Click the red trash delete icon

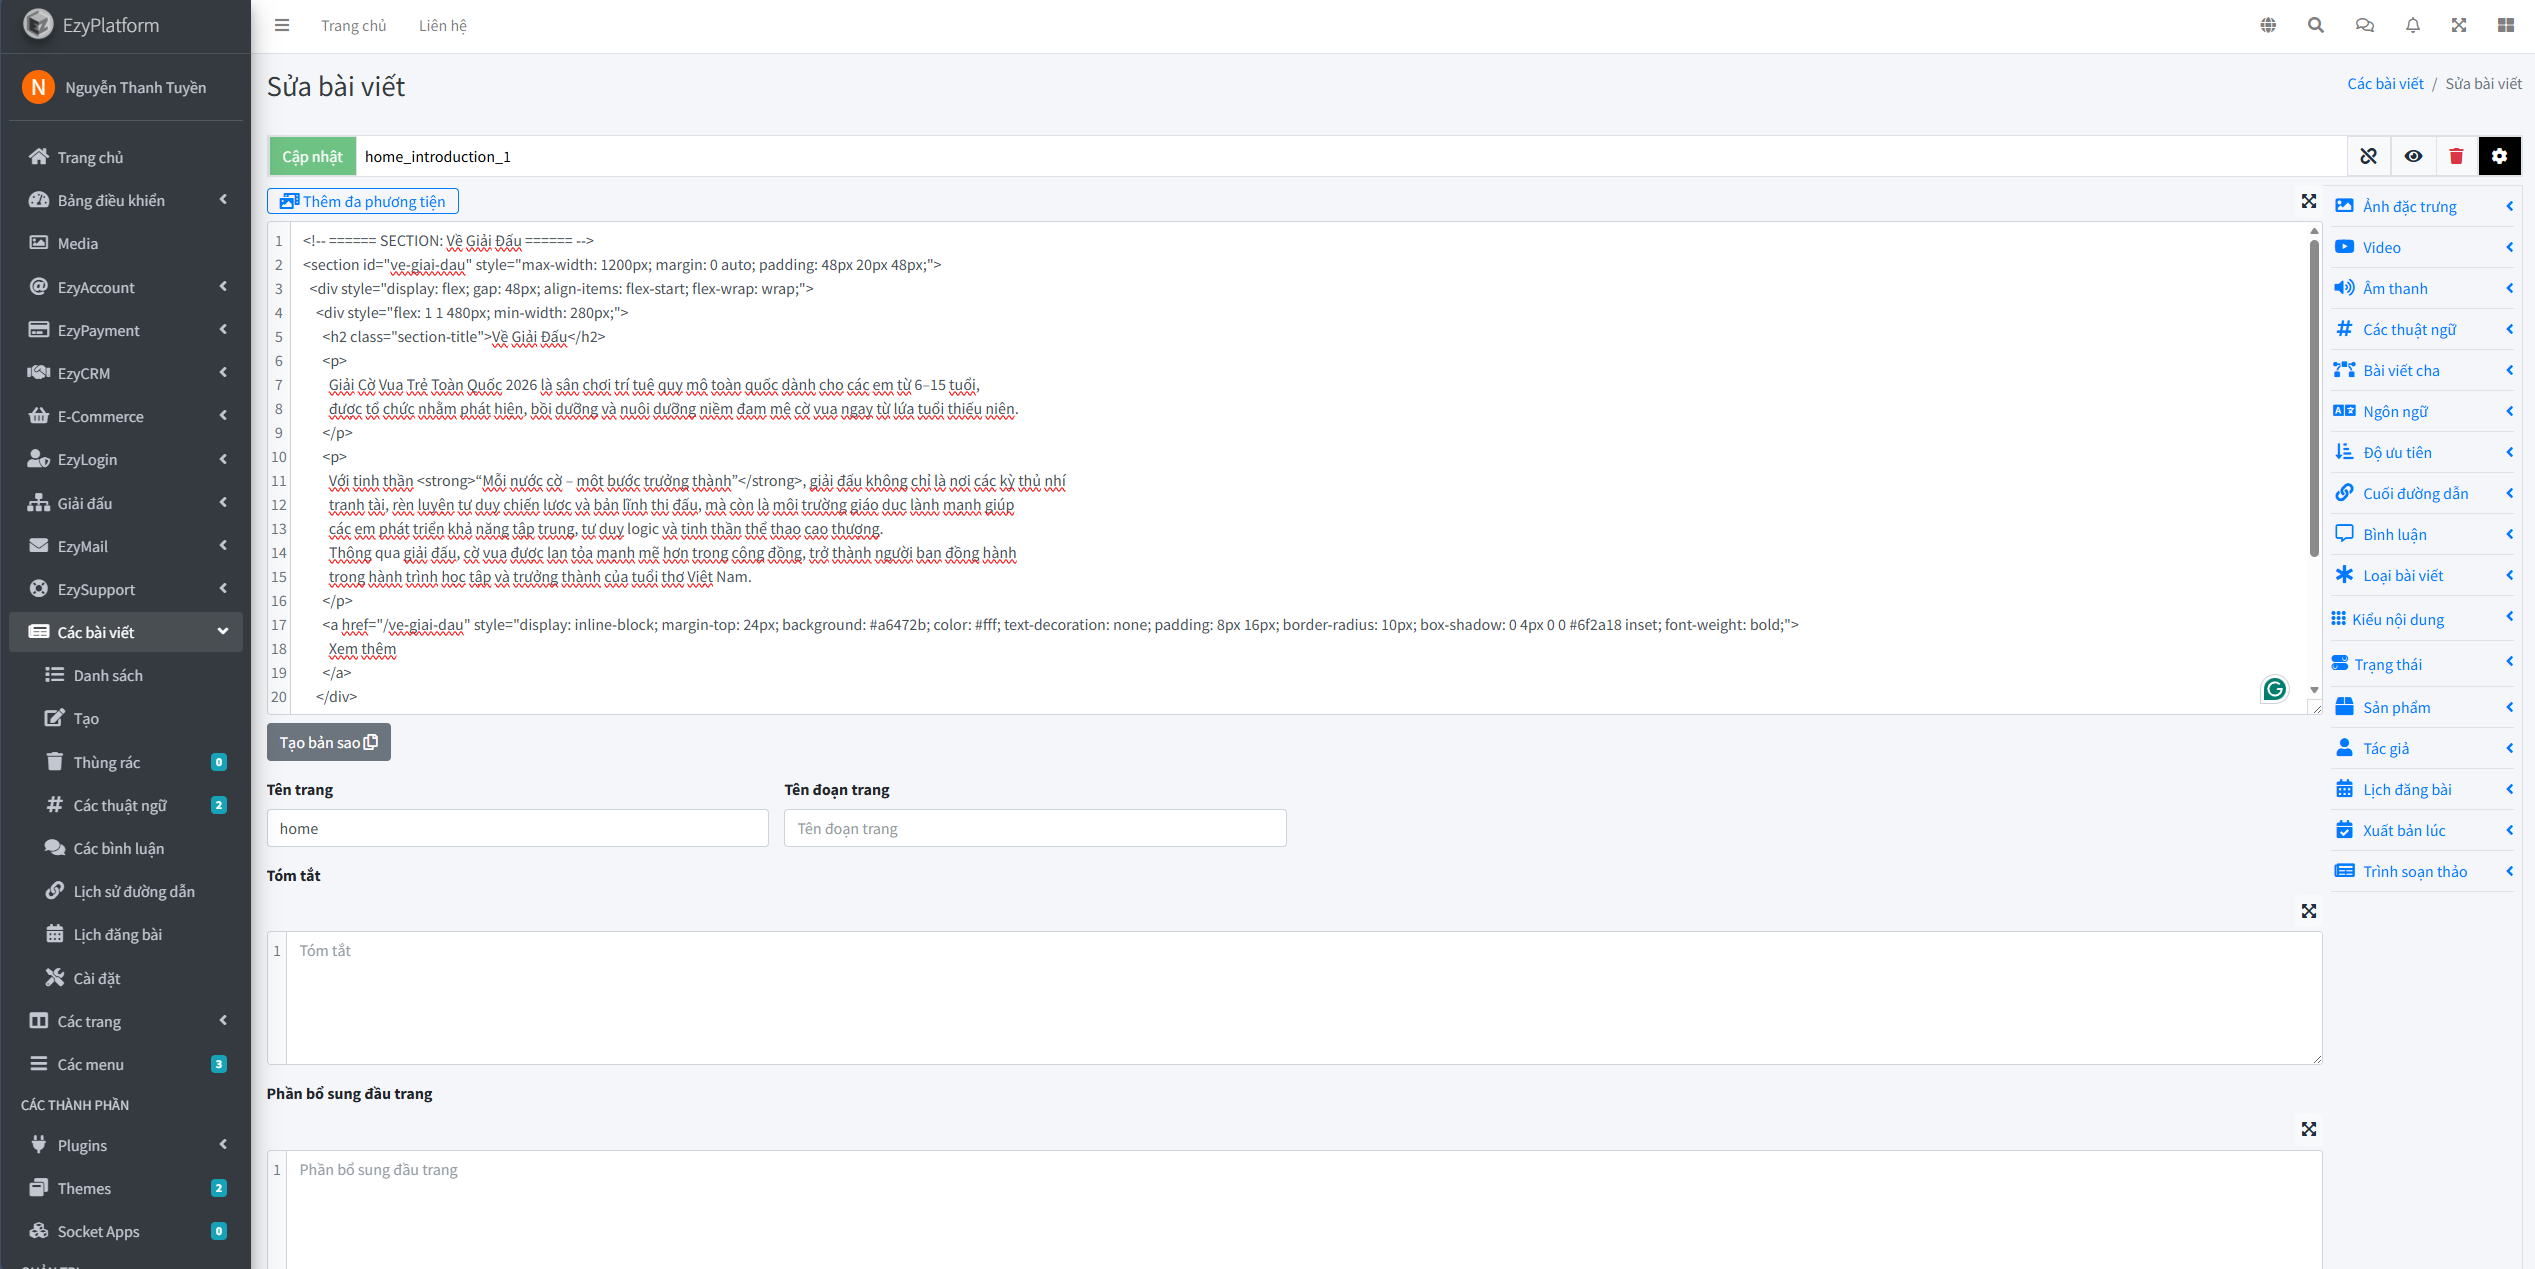click(x=2456, y=156)
